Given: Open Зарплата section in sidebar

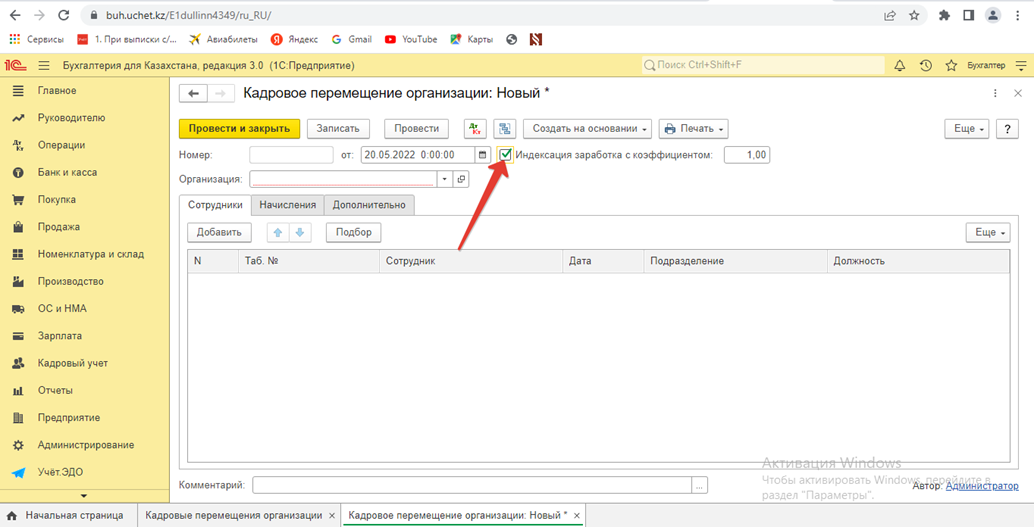Looking at the screenshot, I should [60, 336].
